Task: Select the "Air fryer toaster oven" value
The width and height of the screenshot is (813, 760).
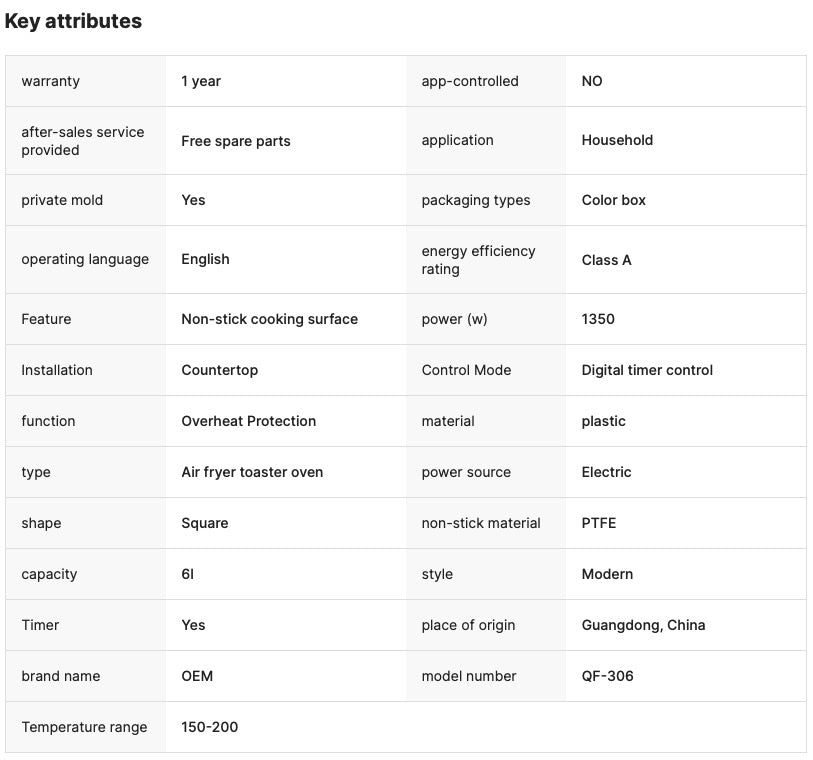Action: pyautogui.click(x=252, y=472)
